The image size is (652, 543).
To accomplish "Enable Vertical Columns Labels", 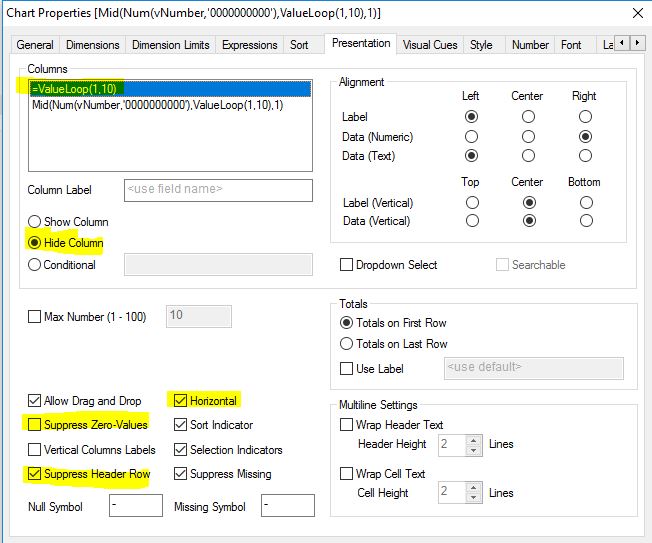I will click(34, 449).
